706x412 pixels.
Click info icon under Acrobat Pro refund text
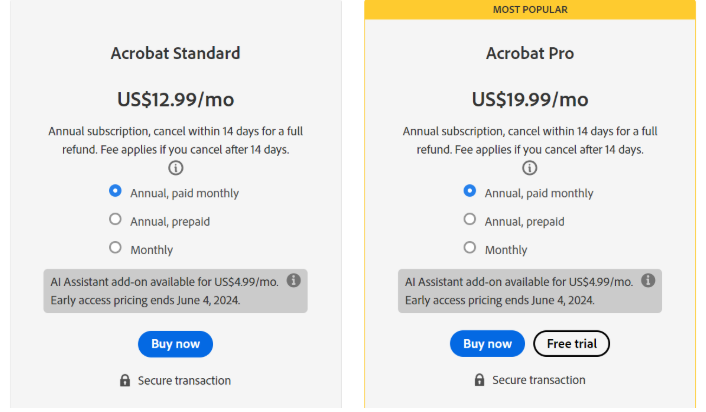pos(531,168)
